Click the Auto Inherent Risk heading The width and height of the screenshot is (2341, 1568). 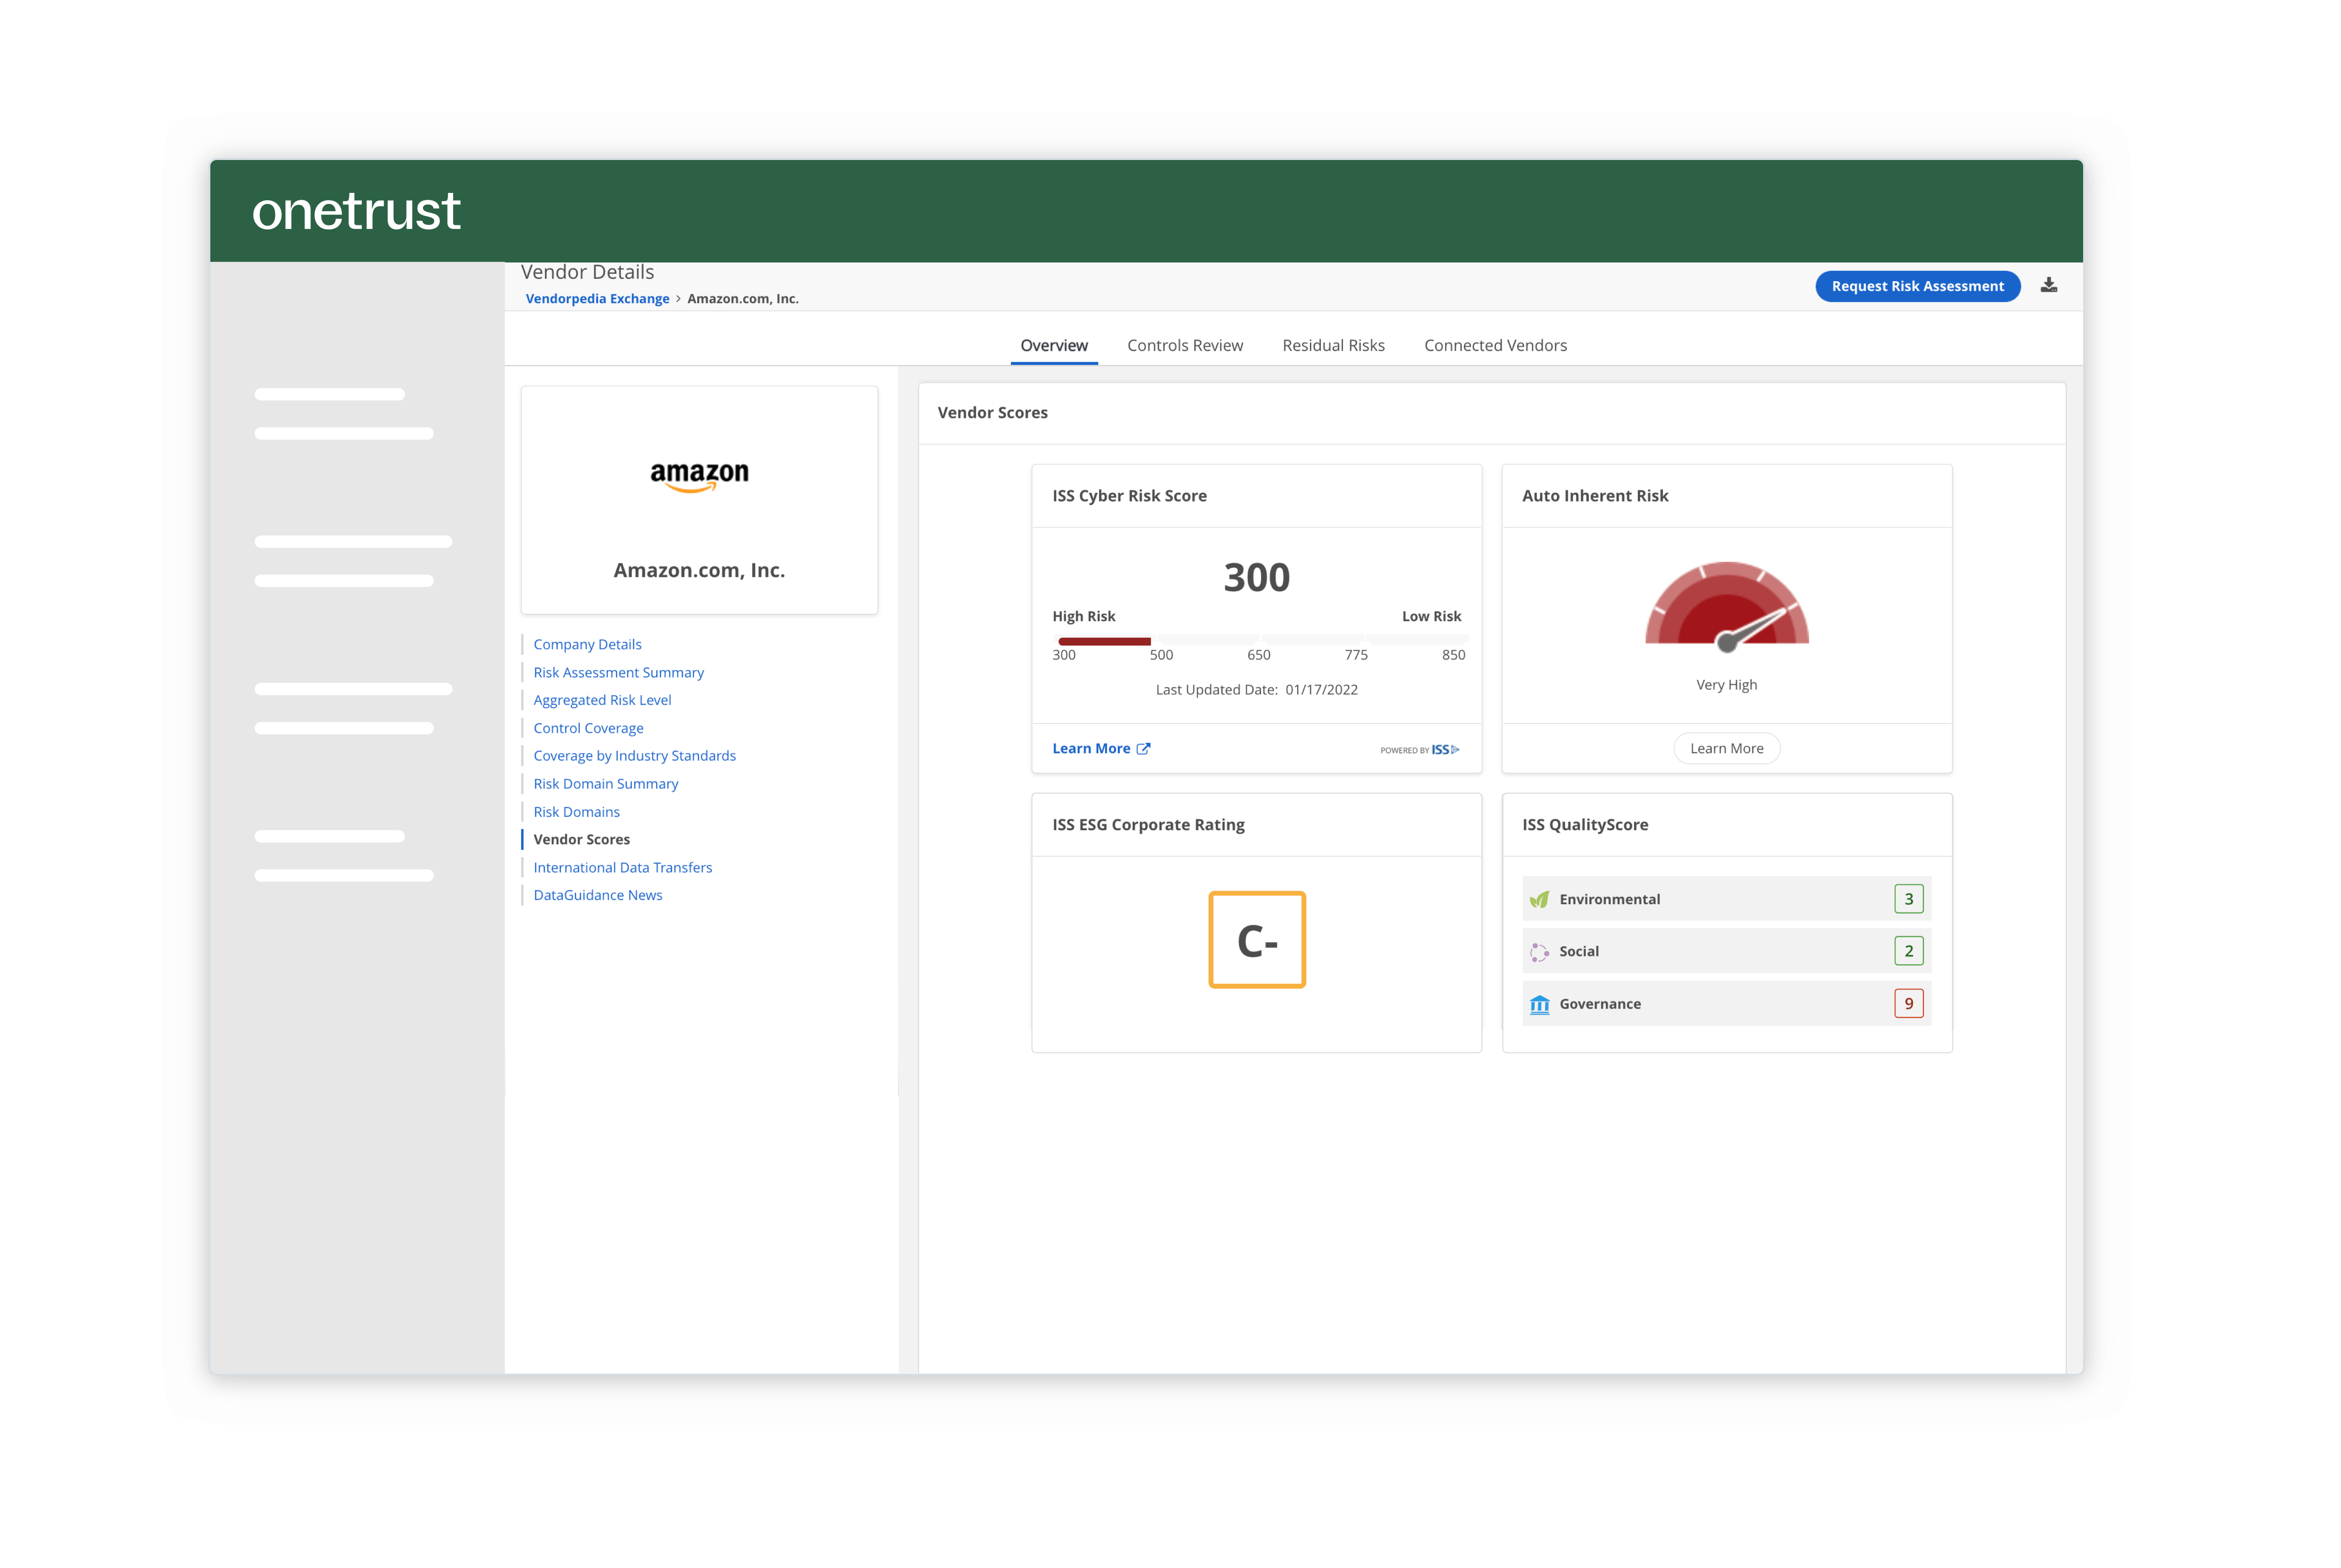(x=1594, y=495)
